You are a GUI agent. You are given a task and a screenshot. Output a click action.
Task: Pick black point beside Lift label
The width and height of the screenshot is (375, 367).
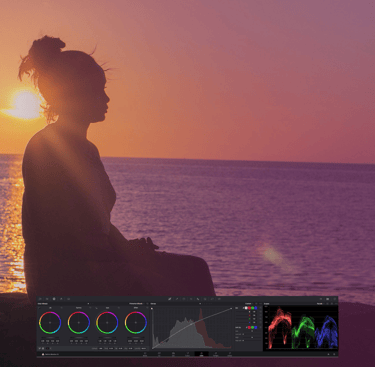click(39, 308)
